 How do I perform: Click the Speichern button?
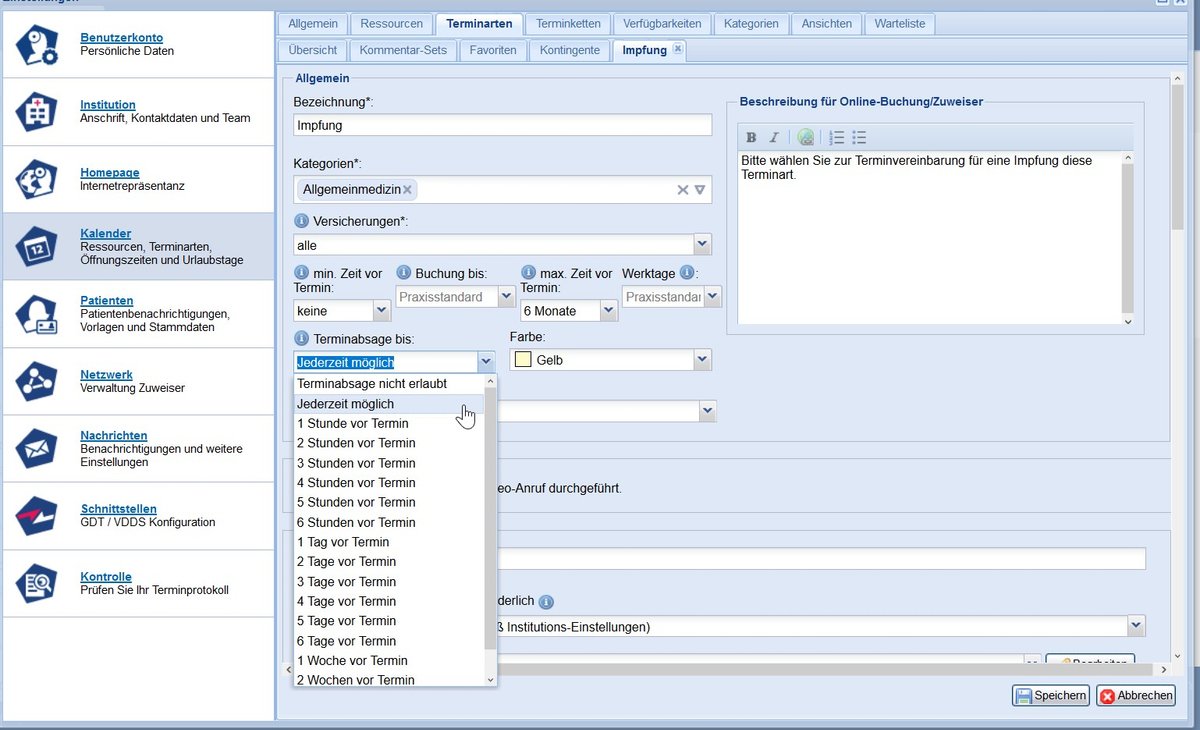[x=1050, y=696]
